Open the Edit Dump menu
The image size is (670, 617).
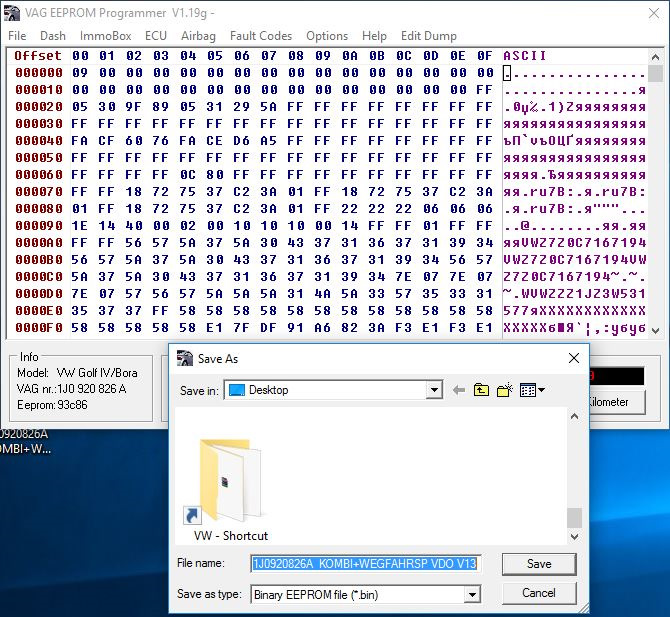pos(429,36)
